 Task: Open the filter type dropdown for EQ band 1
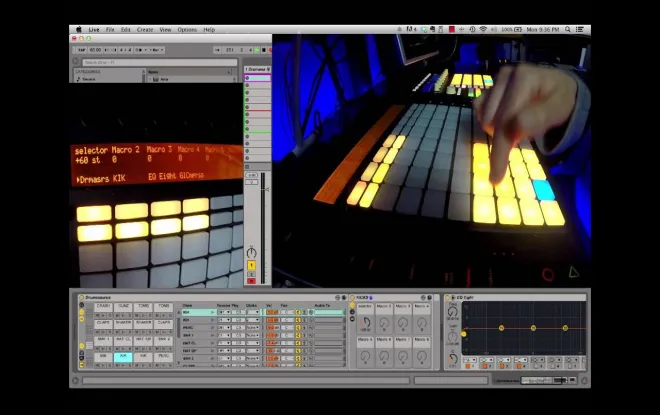click(x=469, y=360)
